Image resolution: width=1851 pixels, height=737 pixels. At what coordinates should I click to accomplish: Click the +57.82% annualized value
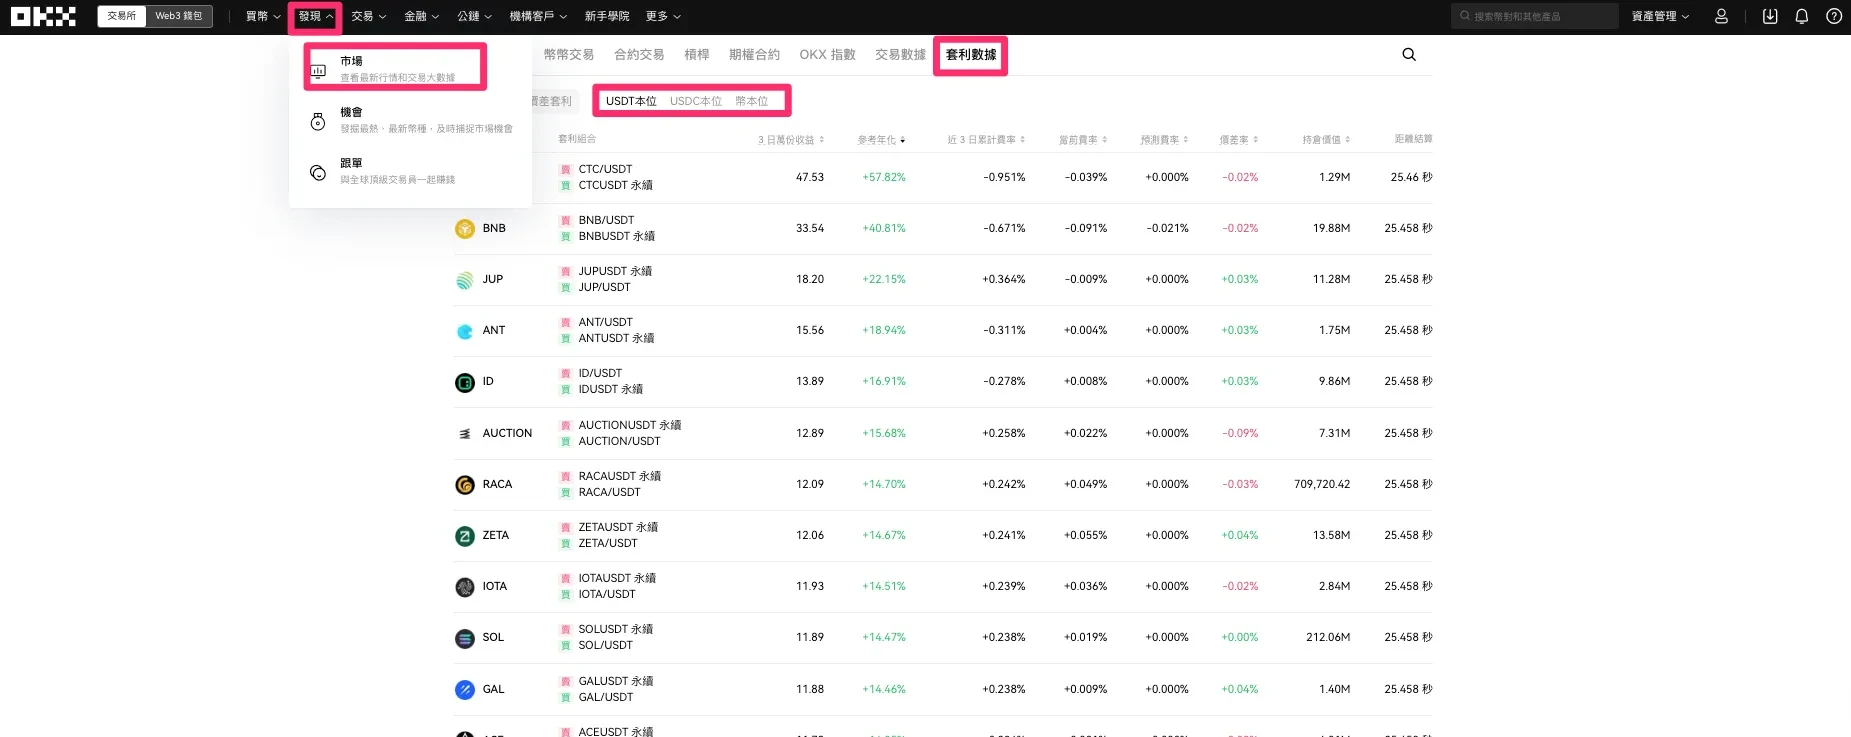click(884, 177)
